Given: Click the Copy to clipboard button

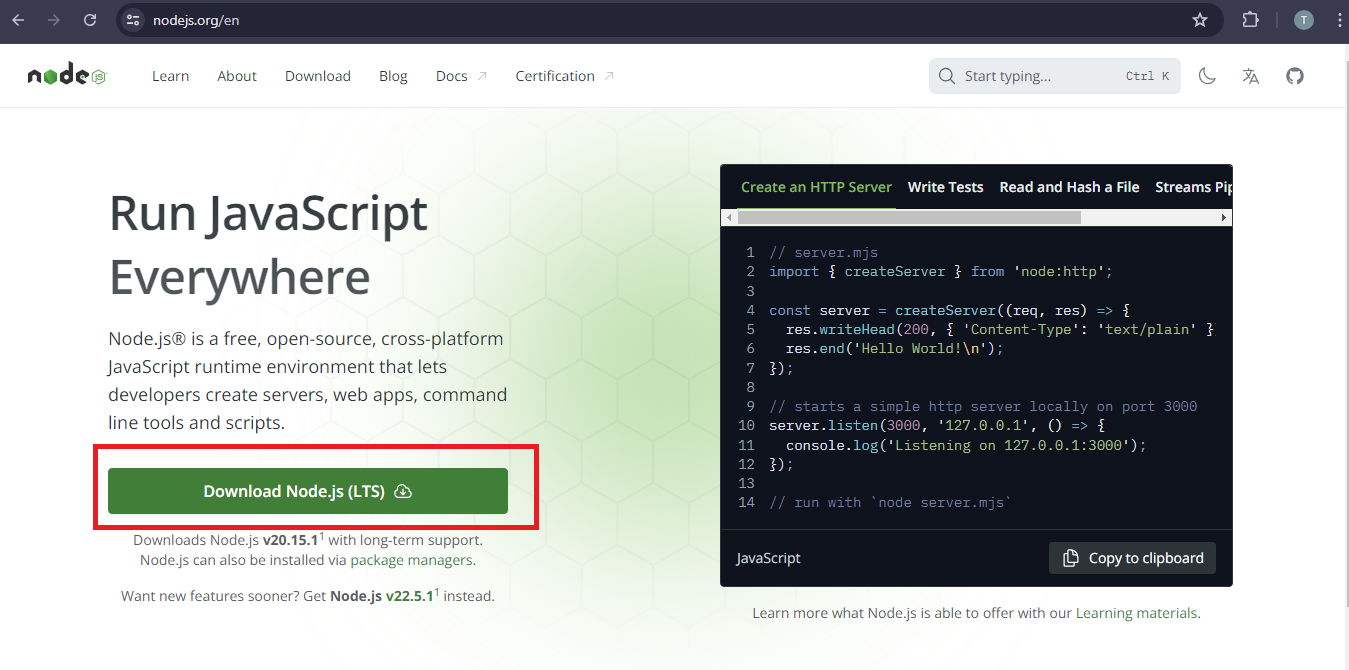Looking at the screenshot, I should (x=1132, y=558).
